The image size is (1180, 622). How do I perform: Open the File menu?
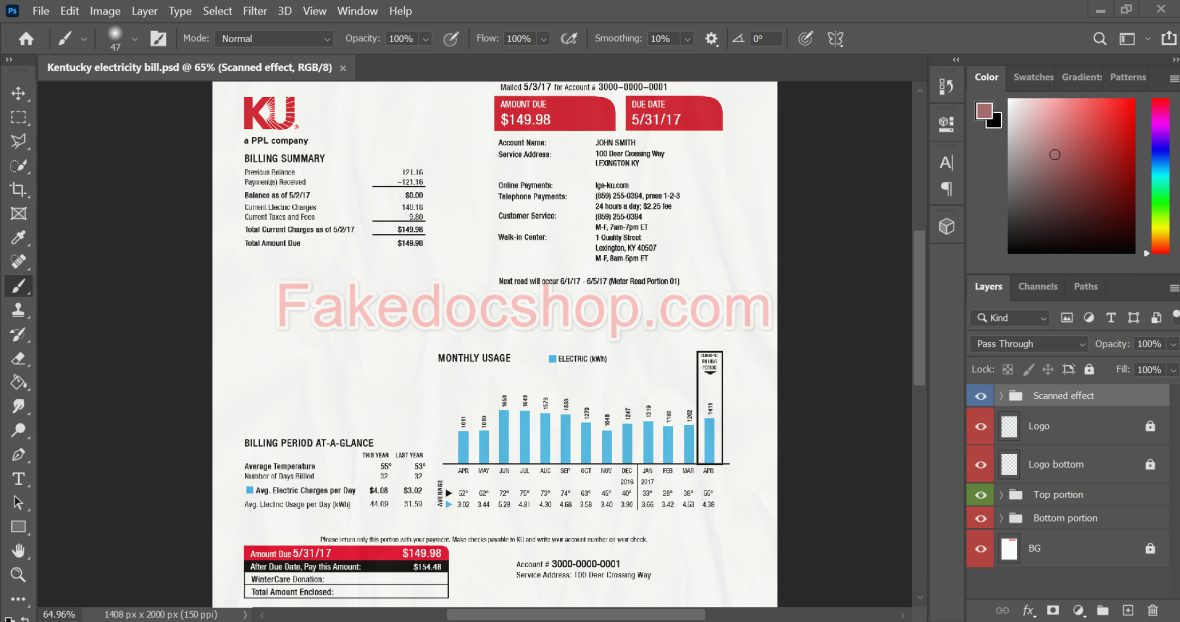pos(41,11)
